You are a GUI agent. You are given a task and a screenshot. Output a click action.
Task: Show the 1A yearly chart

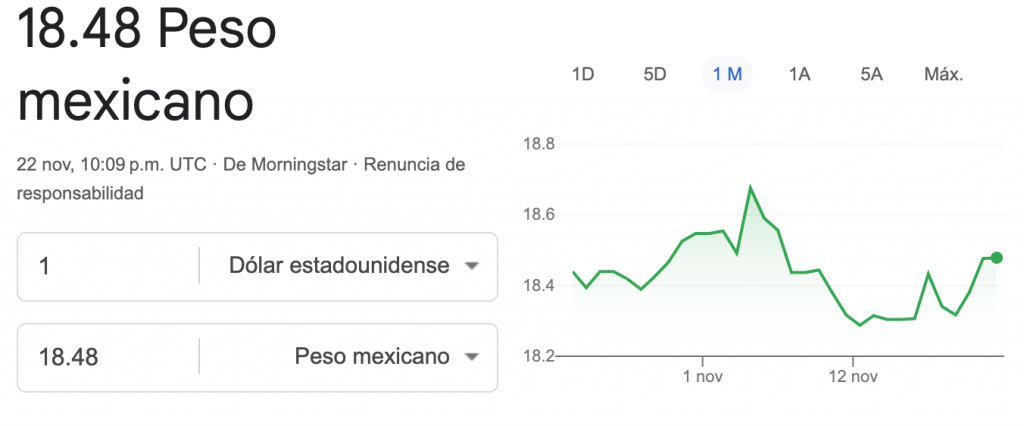click(x=799, y=74)
